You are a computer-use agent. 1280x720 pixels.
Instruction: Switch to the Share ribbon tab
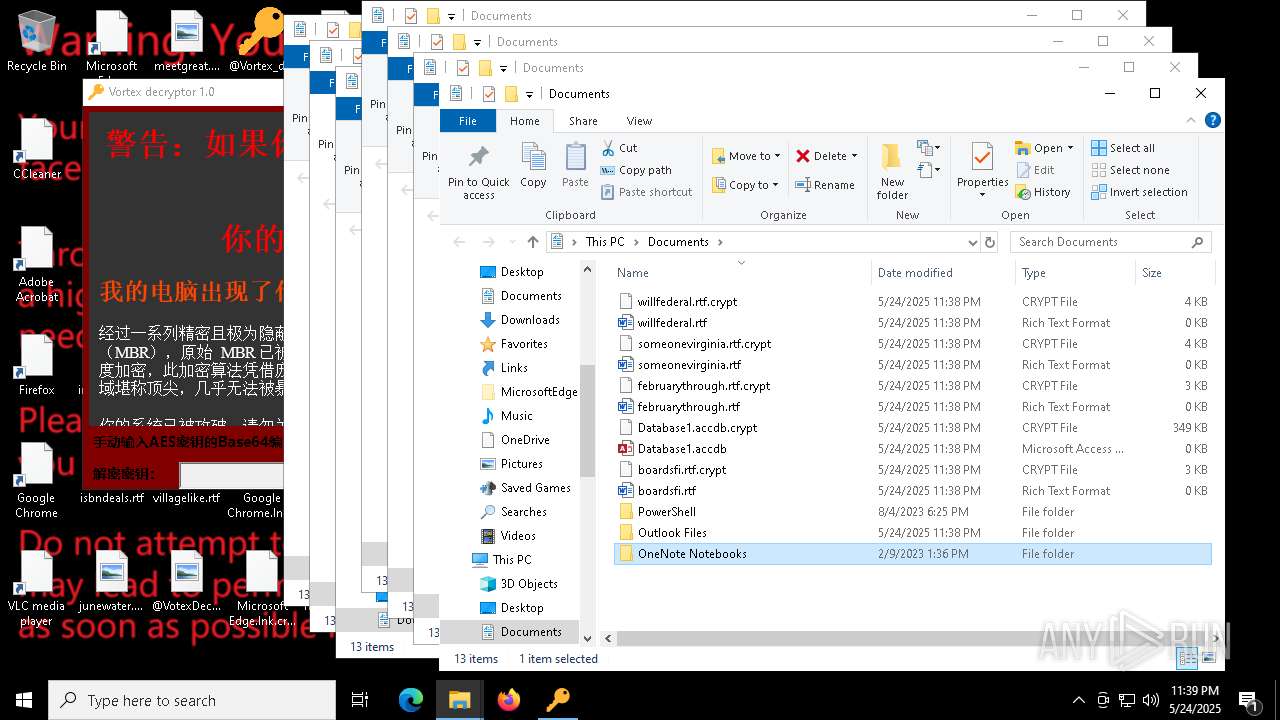(583, 121)
